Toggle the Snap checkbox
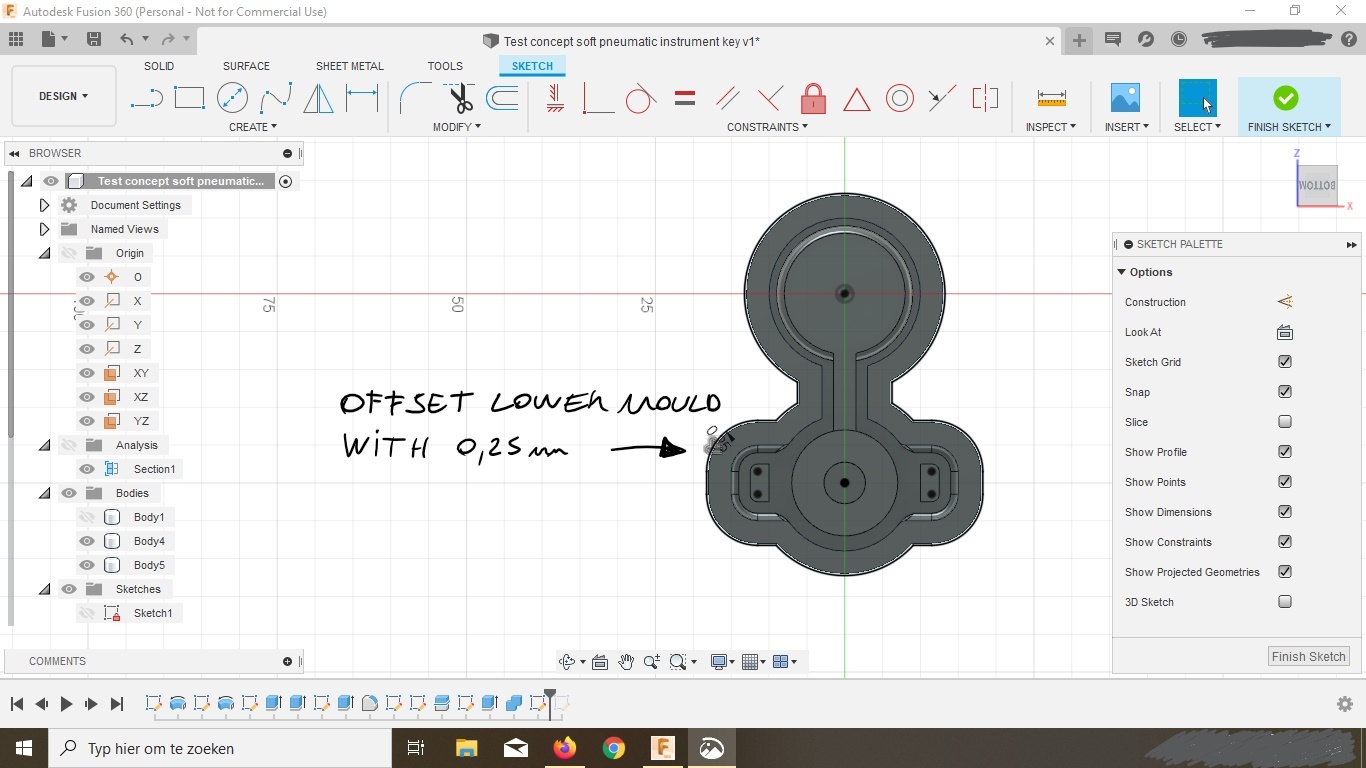The height and width of the screenshot is (768, 1366). pyautogui.click(x=1285, y=392)
